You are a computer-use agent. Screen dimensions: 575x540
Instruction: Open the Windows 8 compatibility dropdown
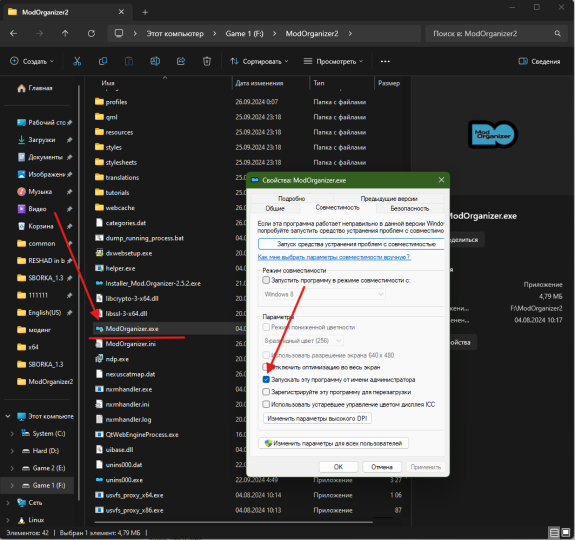click(324, 294)
